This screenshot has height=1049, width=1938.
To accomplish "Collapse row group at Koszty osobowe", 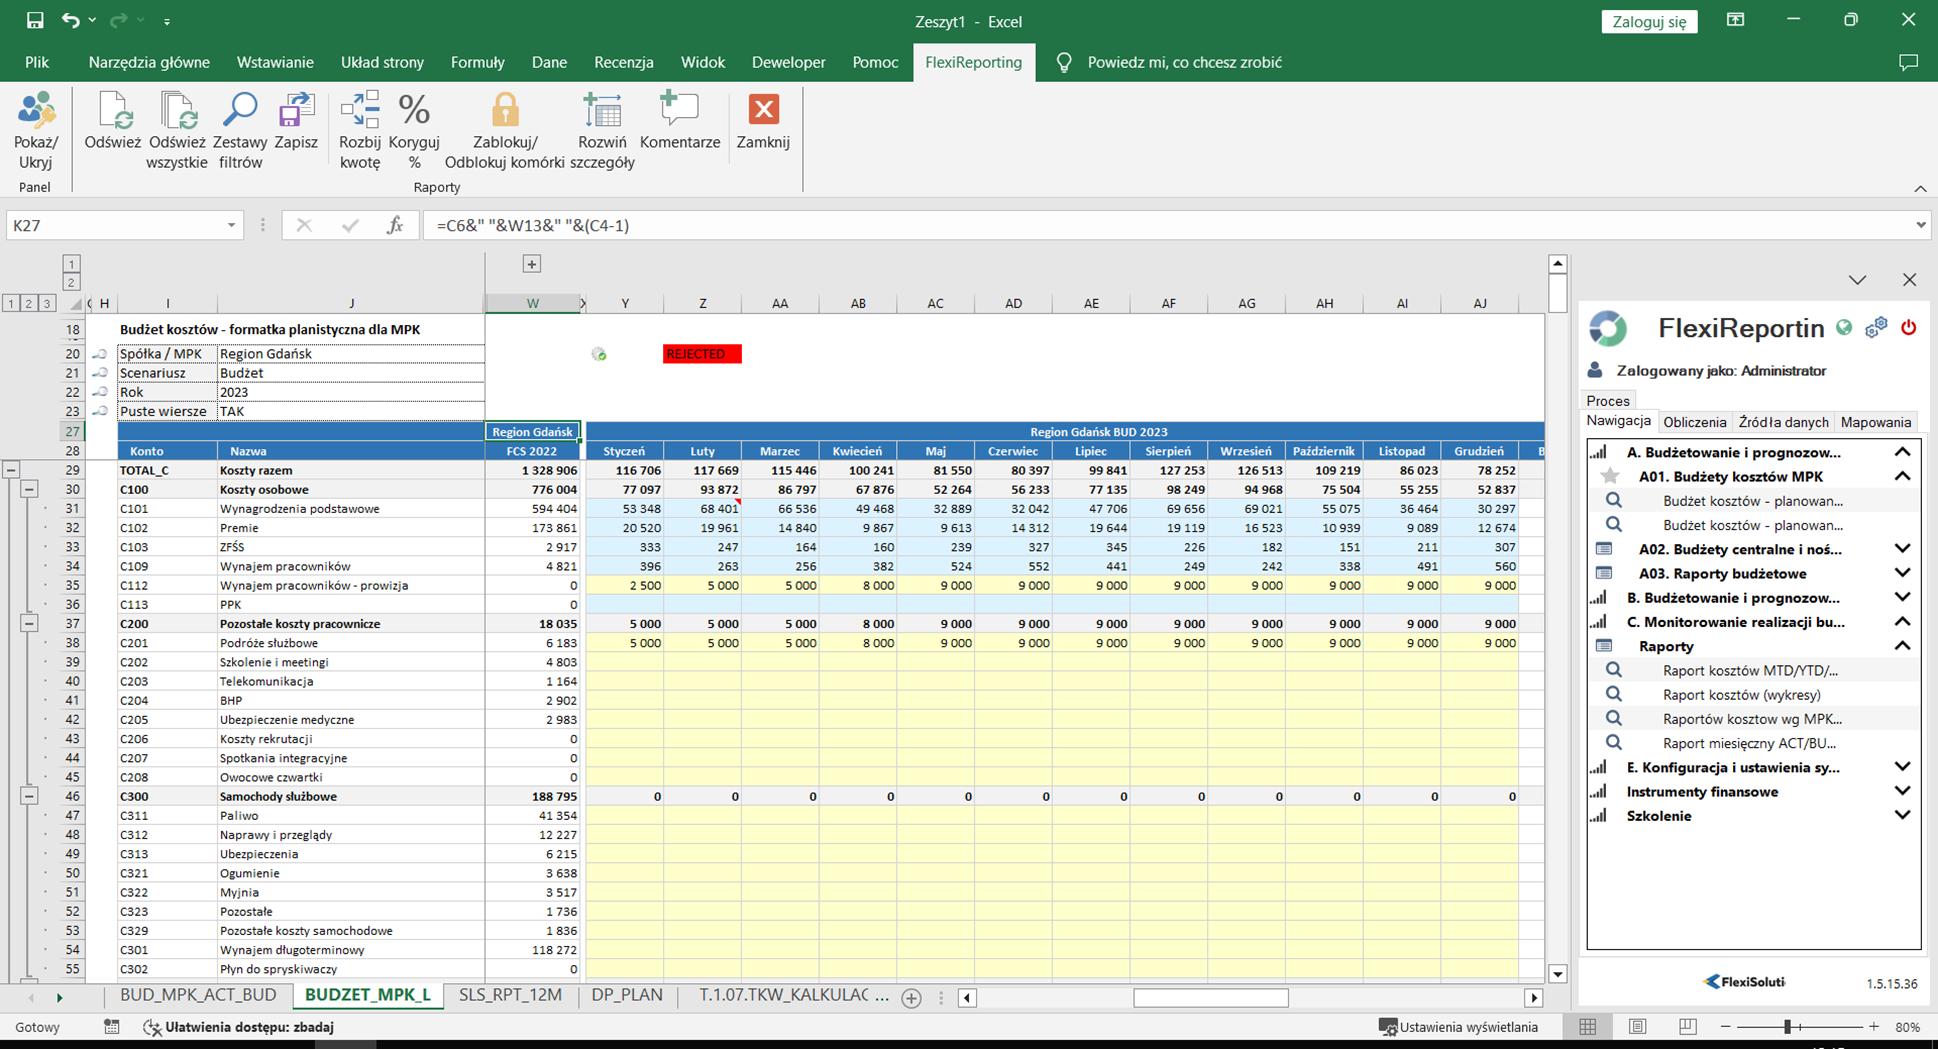I will tap(29, 490).
